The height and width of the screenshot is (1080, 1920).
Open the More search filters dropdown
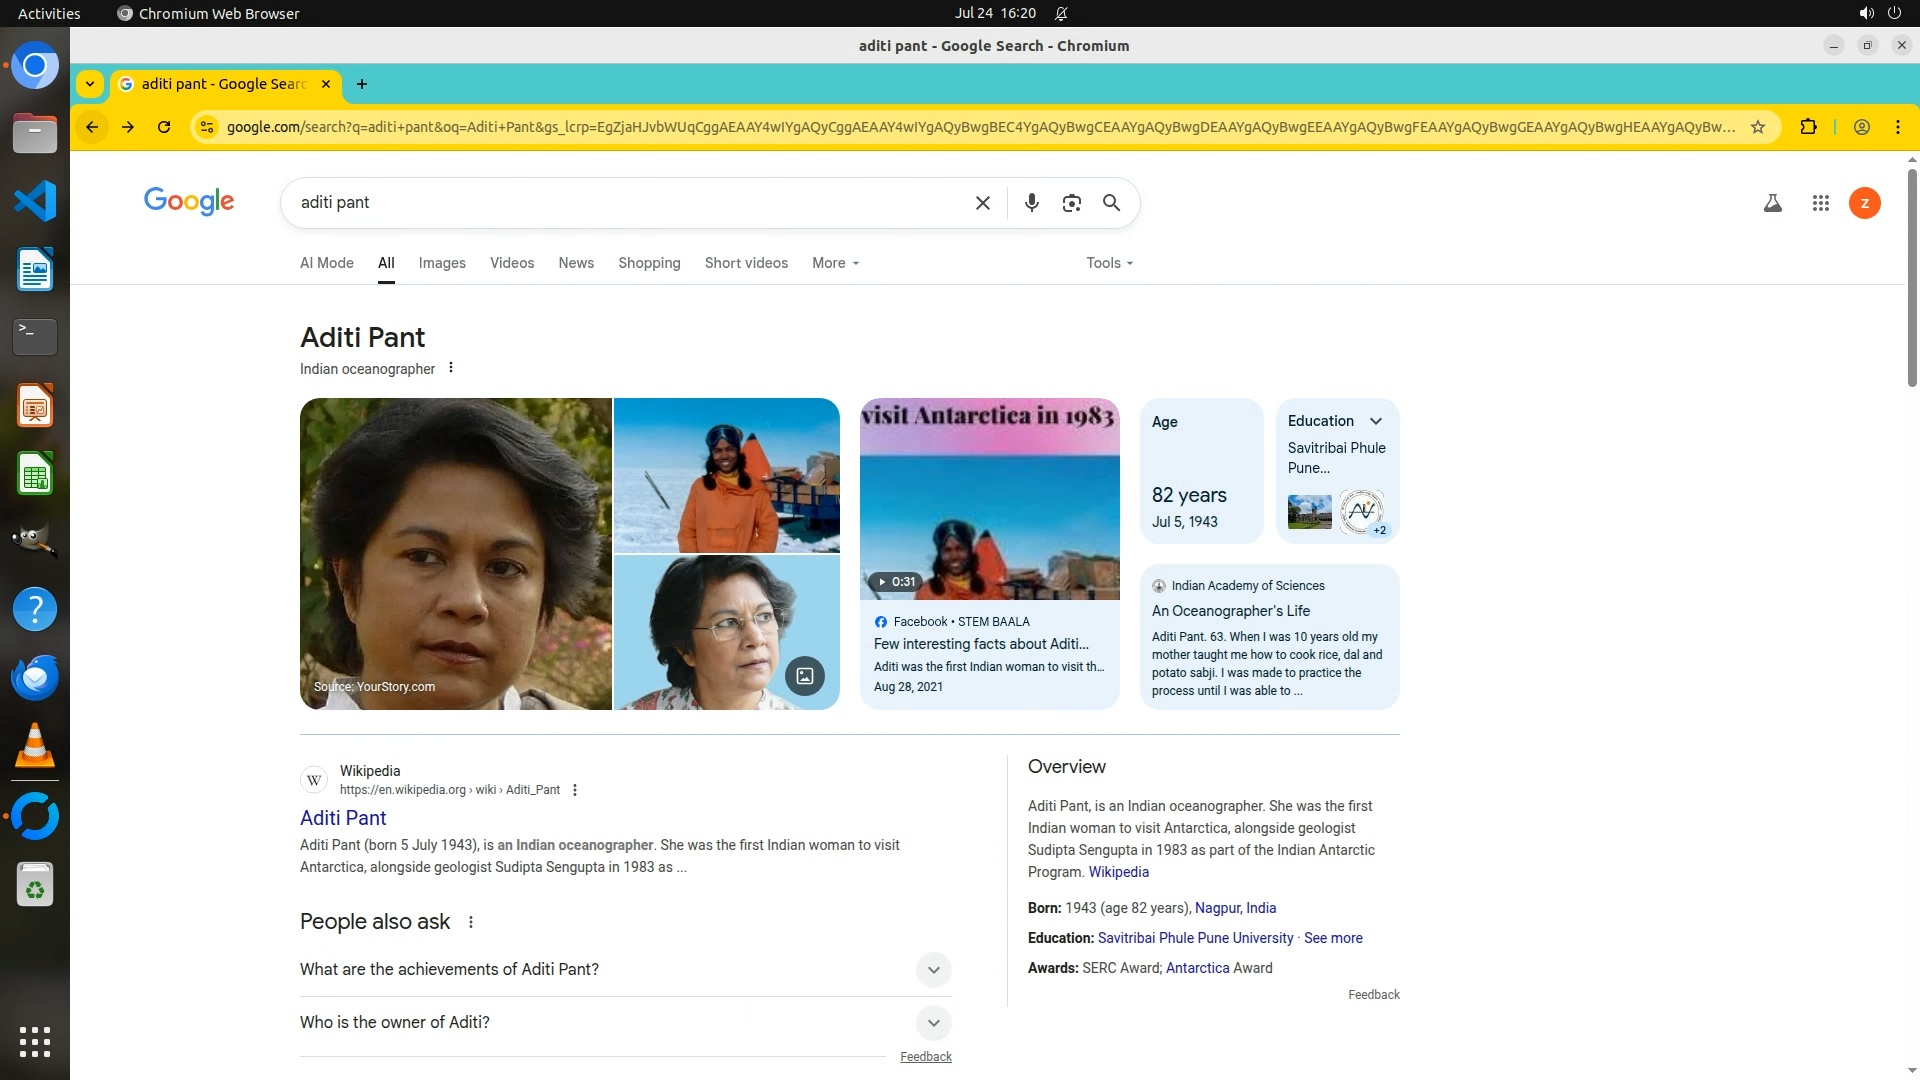coord(835,263)
